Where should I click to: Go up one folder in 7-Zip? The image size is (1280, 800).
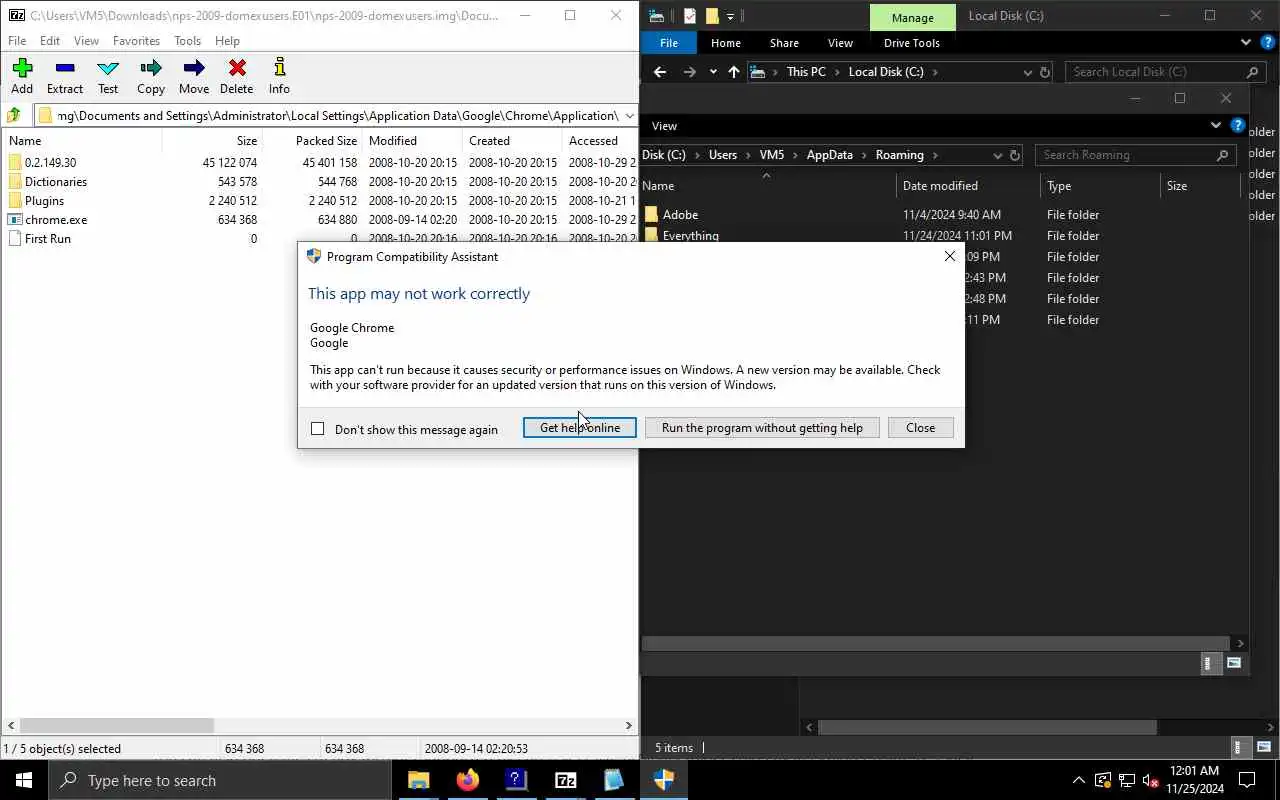point(14,115)
